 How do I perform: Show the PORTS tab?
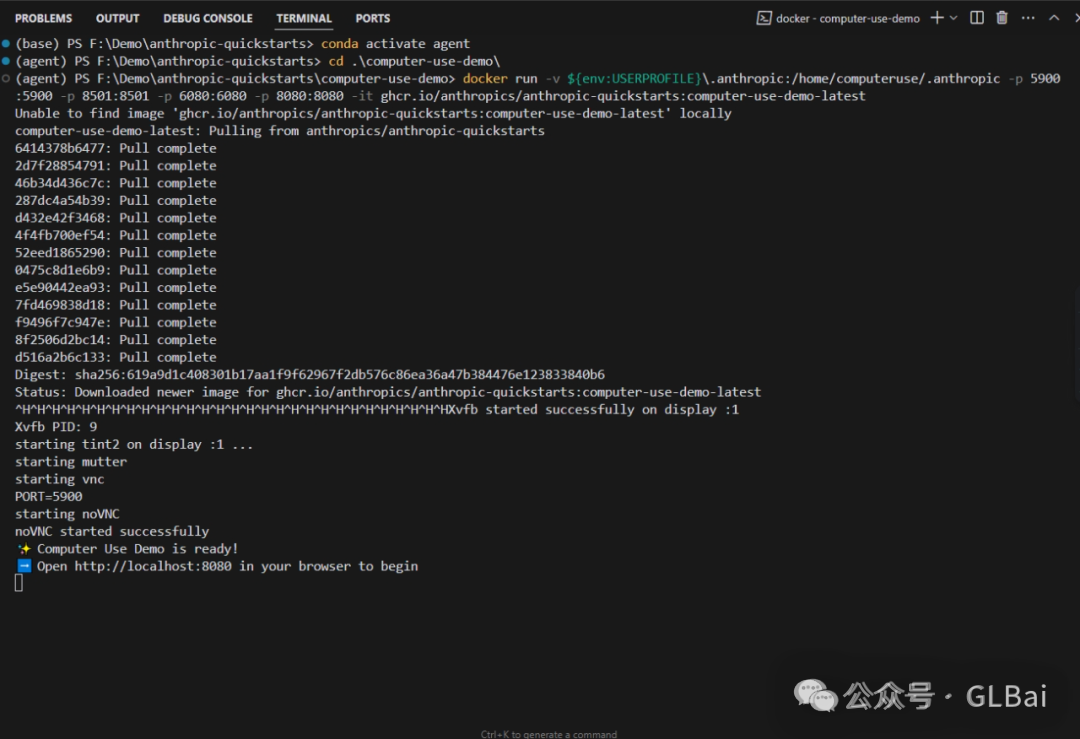(373, 18)
